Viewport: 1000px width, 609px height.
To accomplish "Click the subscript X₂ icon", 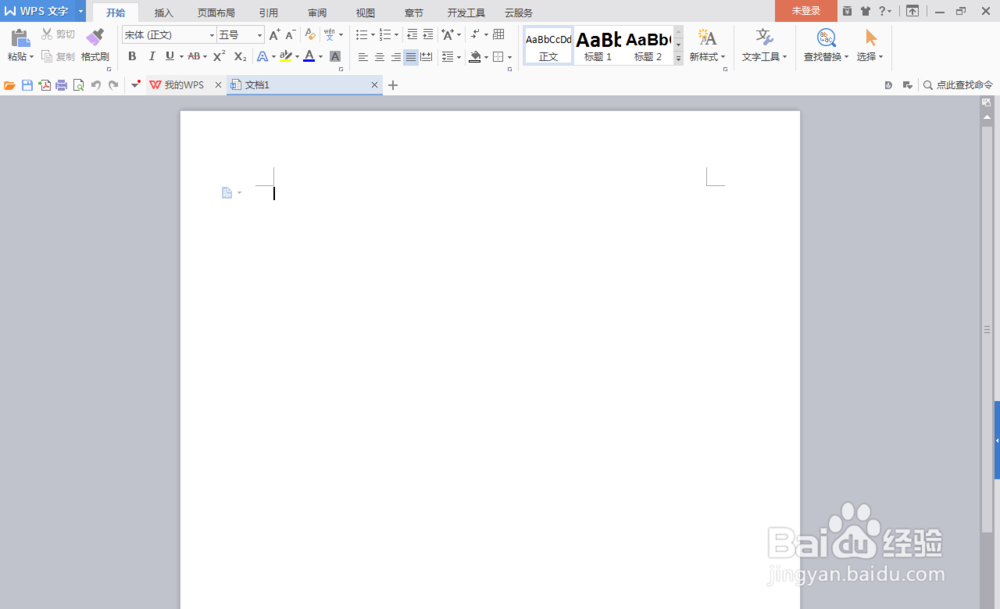I will point(240,56).
